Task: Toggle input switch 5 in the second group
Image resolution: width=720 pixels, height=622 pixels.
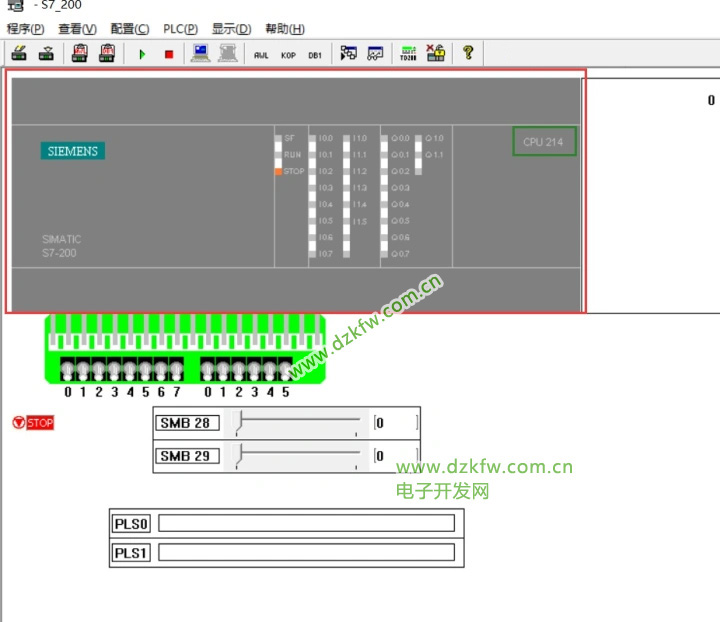Action: 285,370
